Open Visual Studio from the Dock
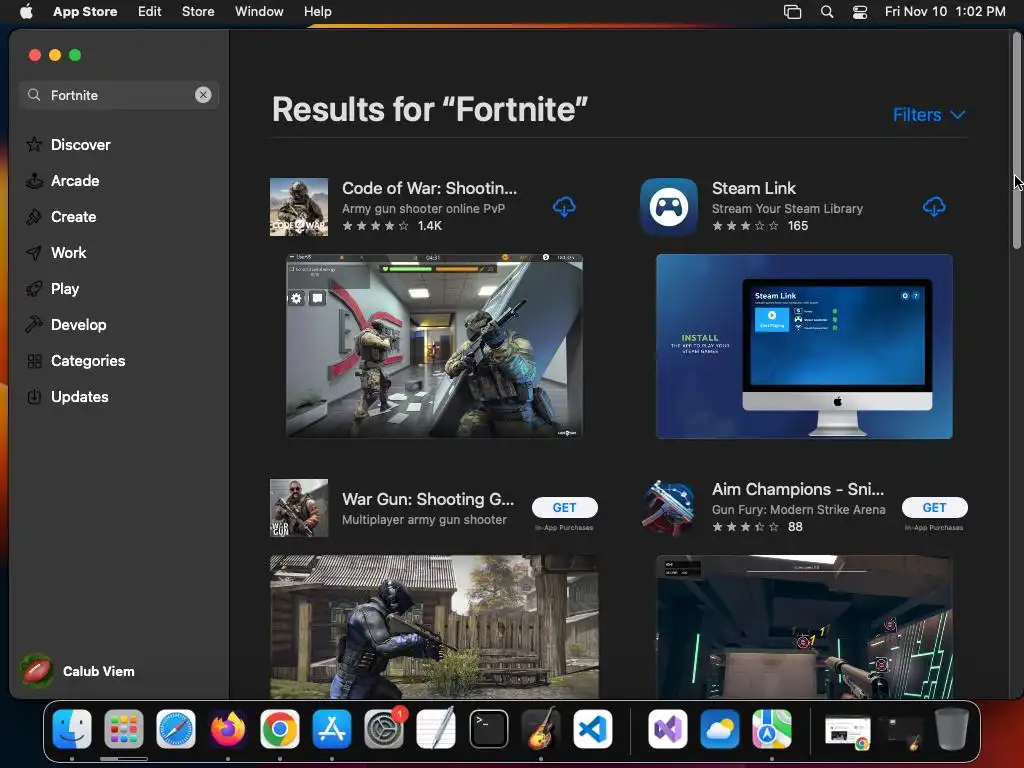 (667, 729)
